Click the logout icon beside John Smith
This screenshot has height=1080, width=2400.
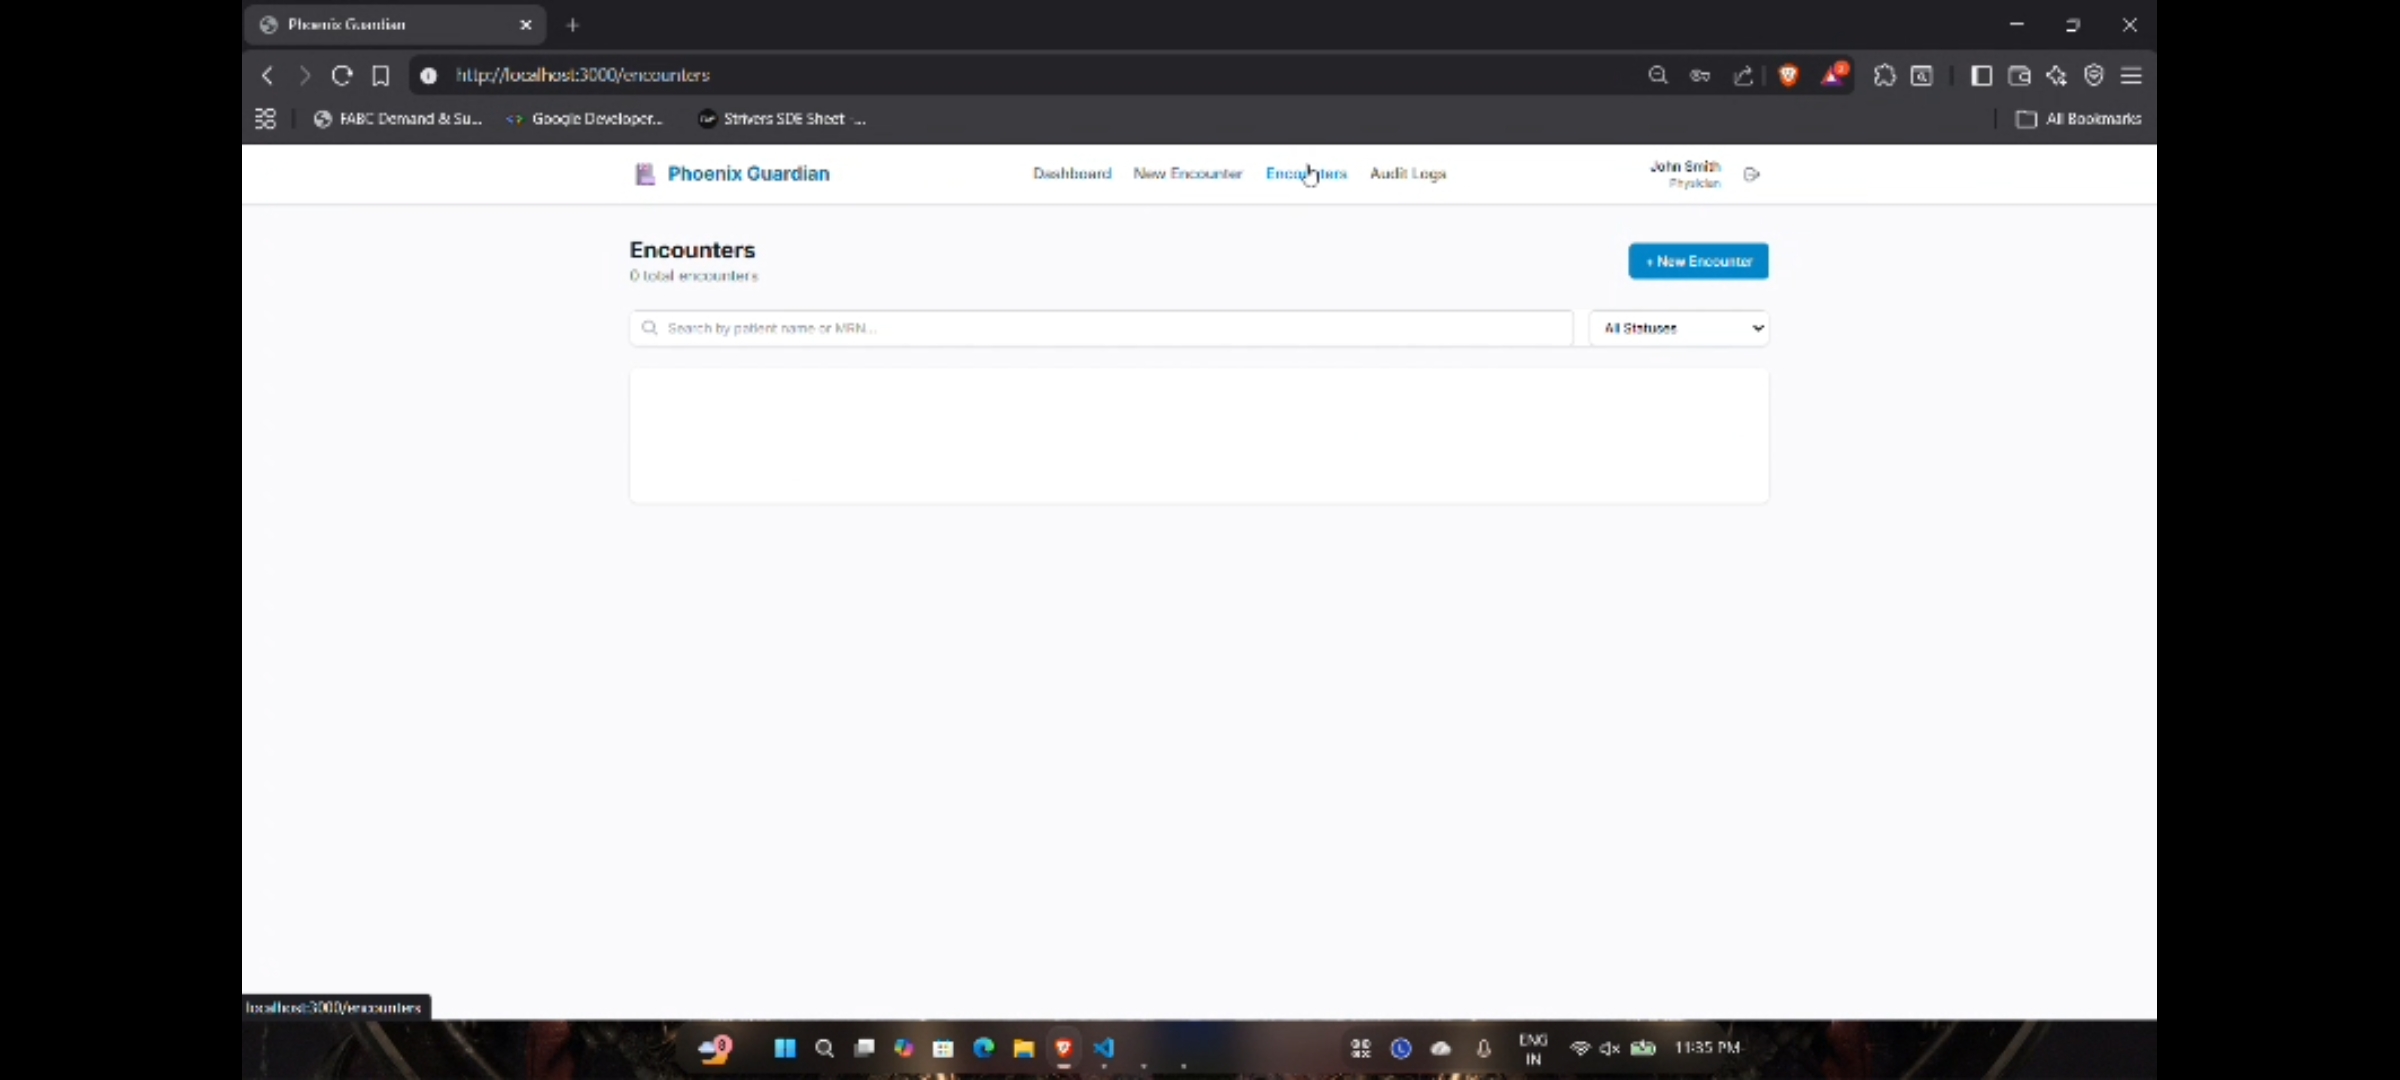[1751, 174]
